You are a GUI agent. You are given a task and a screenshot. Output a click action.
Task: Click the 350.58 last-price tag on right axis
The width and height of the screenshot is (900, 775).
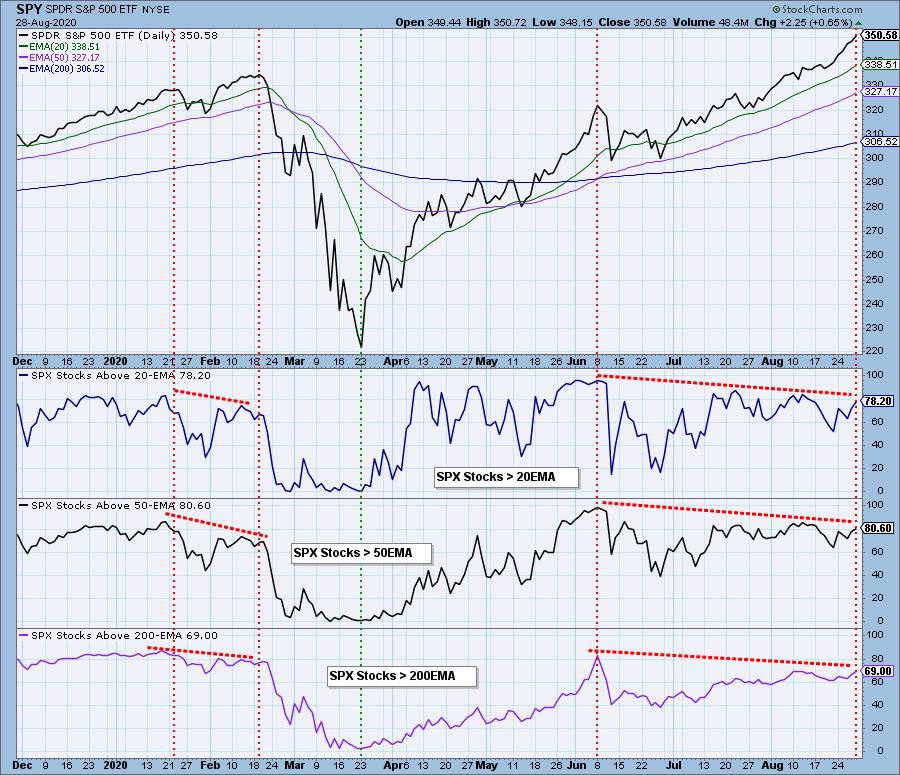coord(880,35)
